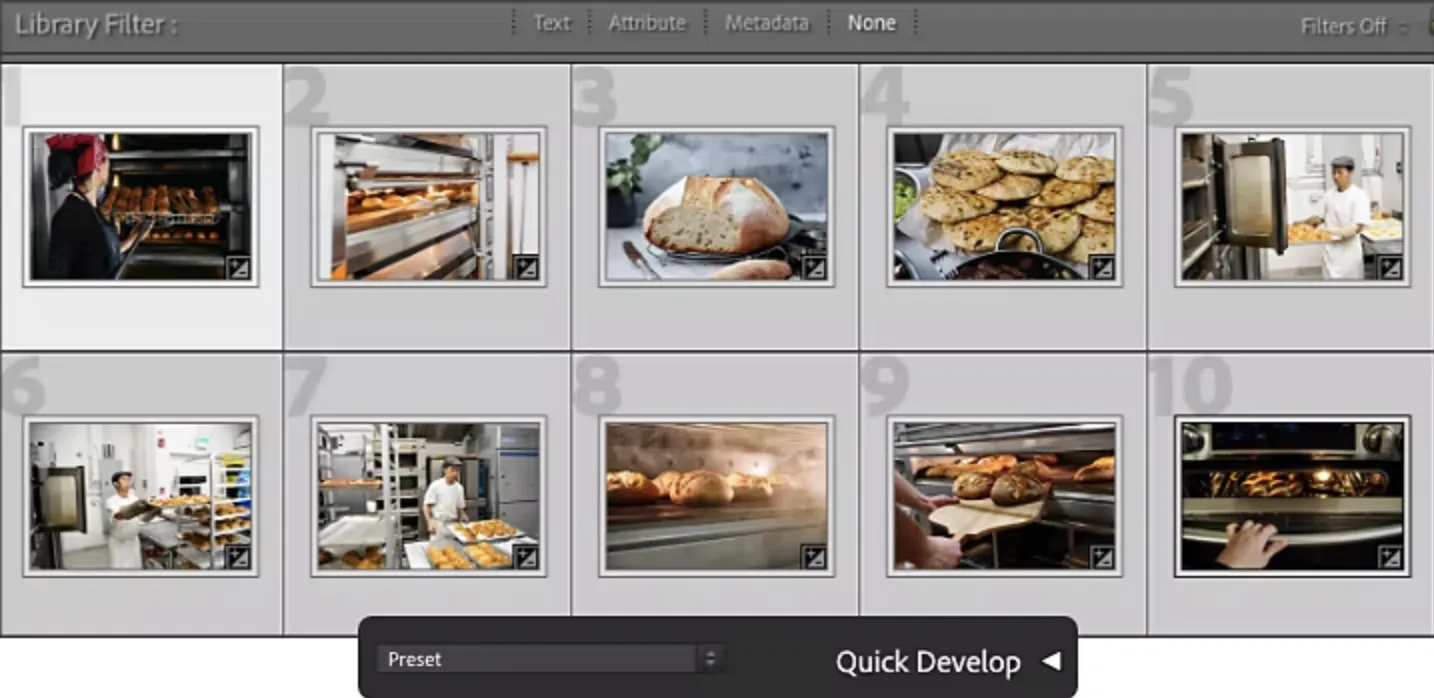
Task: Select the sliced sourdough loaf thumbnail
Action: pos(715,206)
